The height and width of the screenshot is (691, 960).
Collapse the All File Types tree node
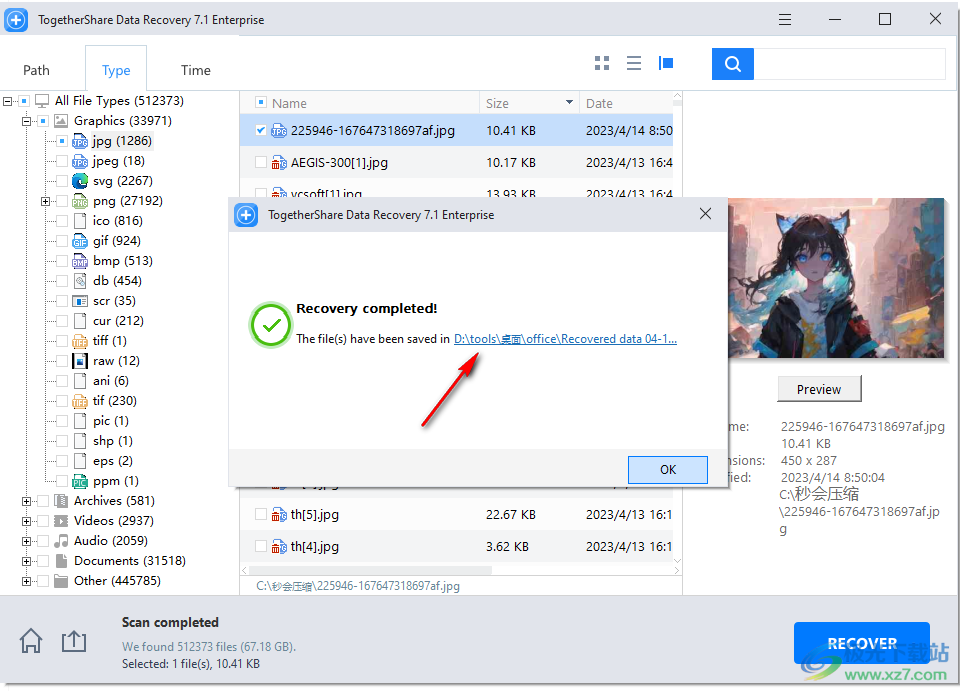tap(7, 101)
